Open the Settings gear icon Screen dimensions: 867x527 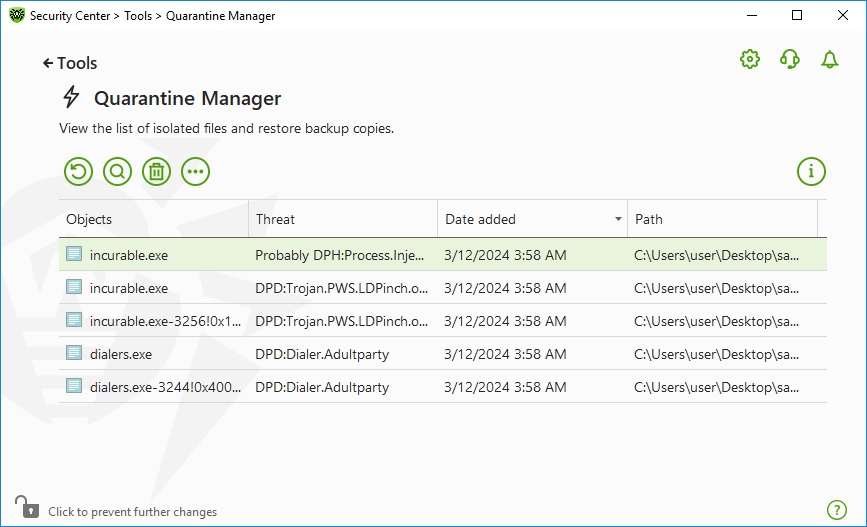(x=750, y=59)
